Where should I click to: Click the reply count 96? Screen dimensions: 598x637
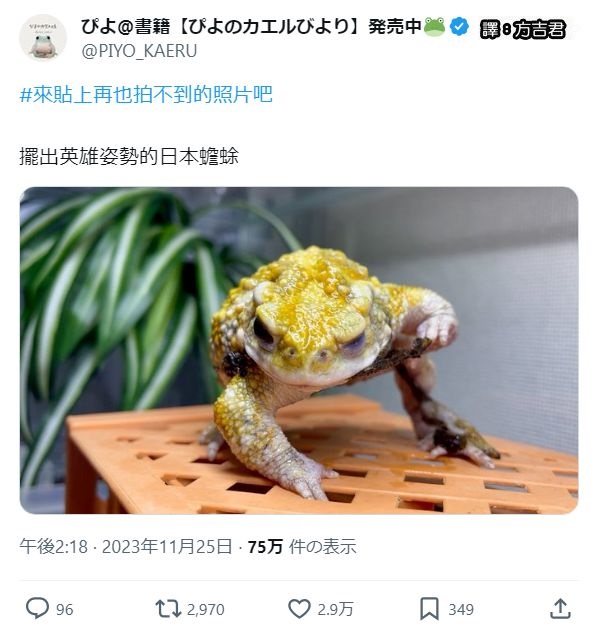[x=65, y=609]
